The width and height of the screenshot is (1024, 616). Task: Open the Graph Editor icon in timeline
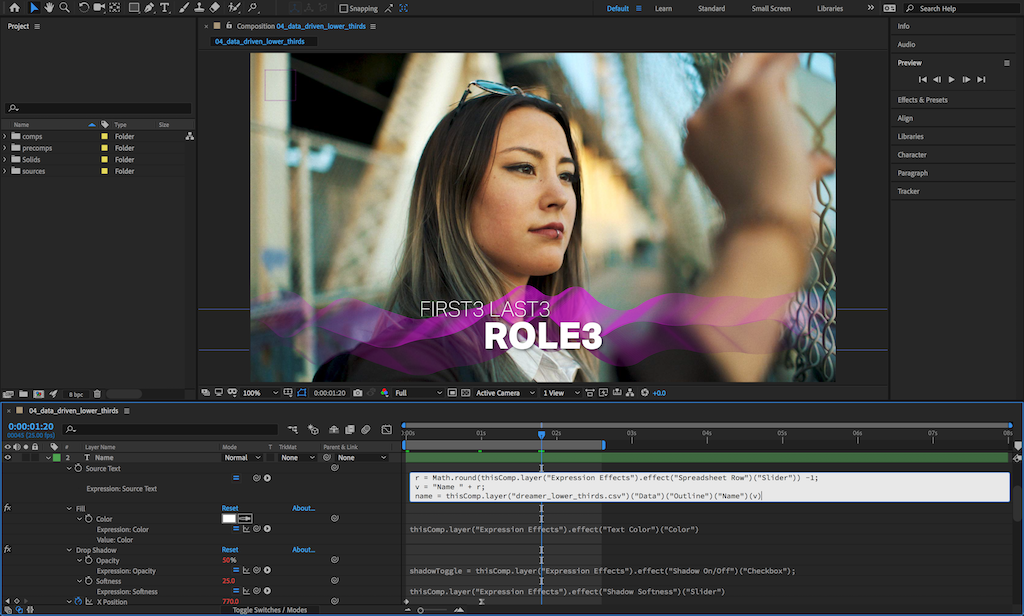tap(387, 429)
